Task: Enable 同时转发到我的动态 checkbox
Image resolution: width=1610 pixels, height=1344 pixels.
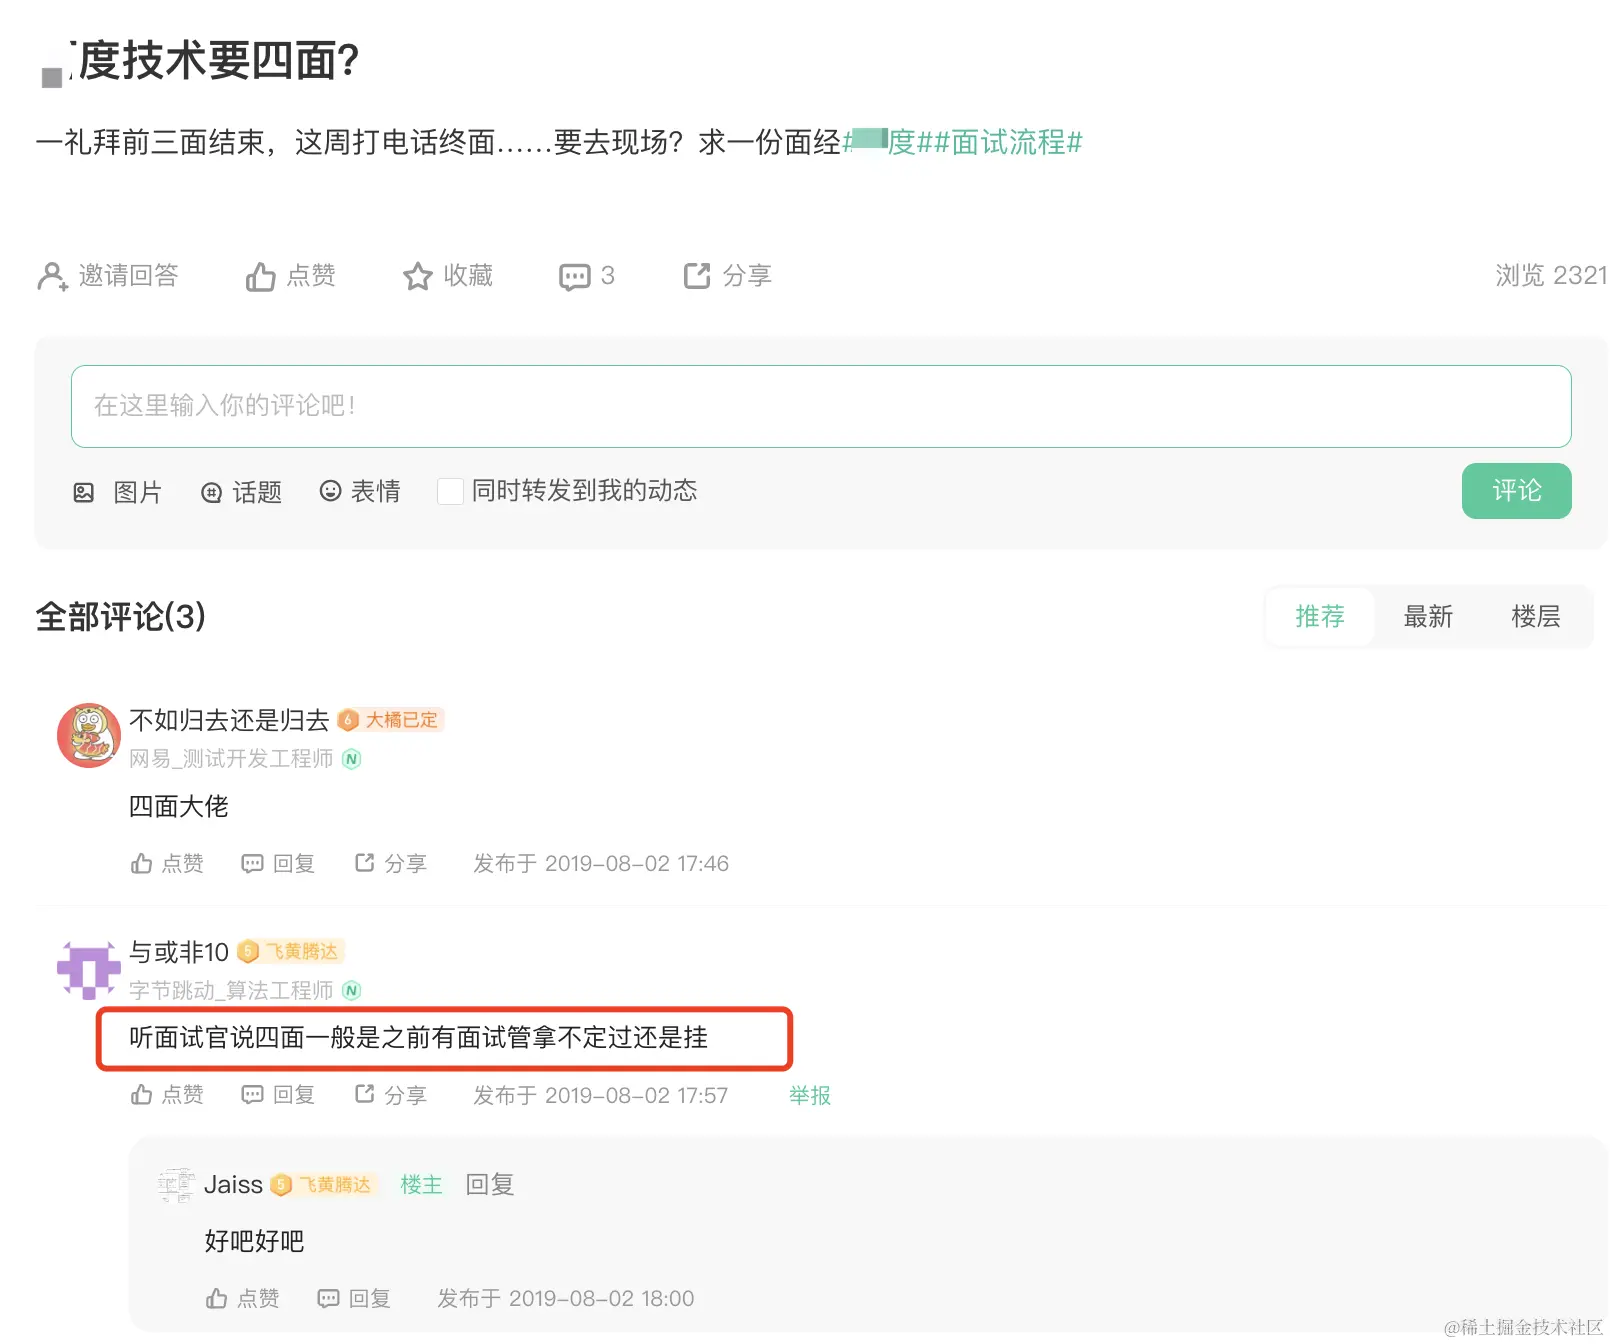Action: tap(450, 491)
